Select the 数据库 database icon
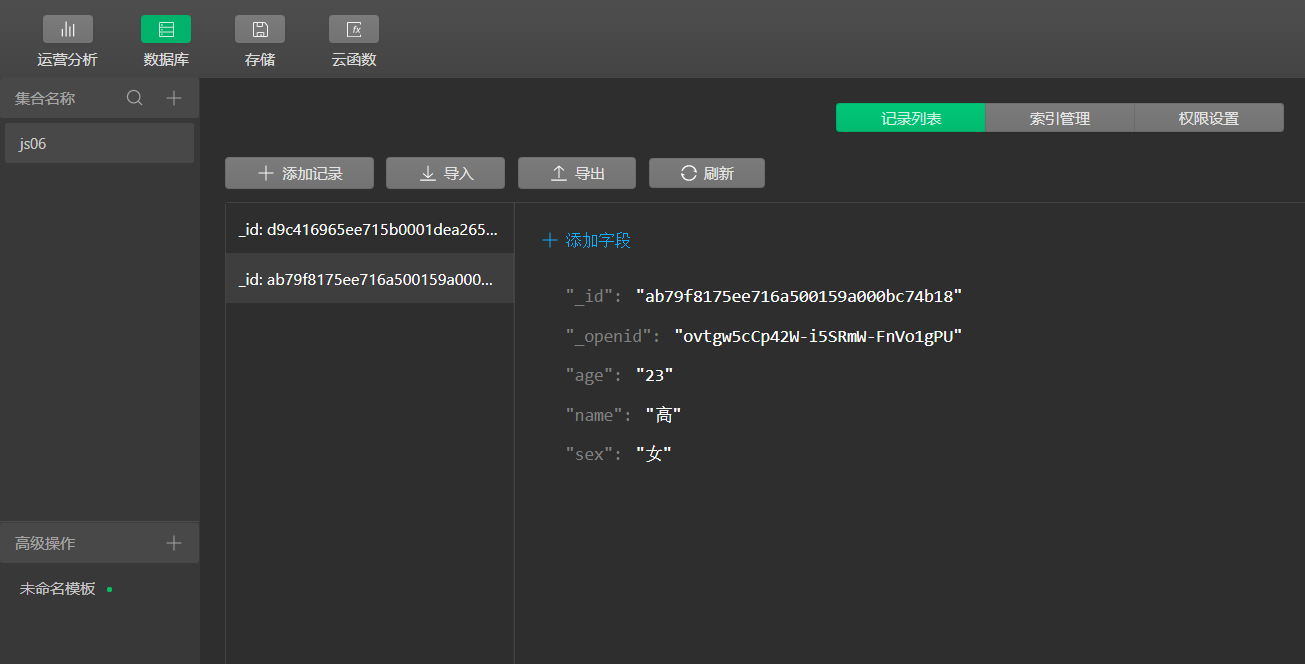This screenshot has height=664, width=1305. [x=166, y=29]
